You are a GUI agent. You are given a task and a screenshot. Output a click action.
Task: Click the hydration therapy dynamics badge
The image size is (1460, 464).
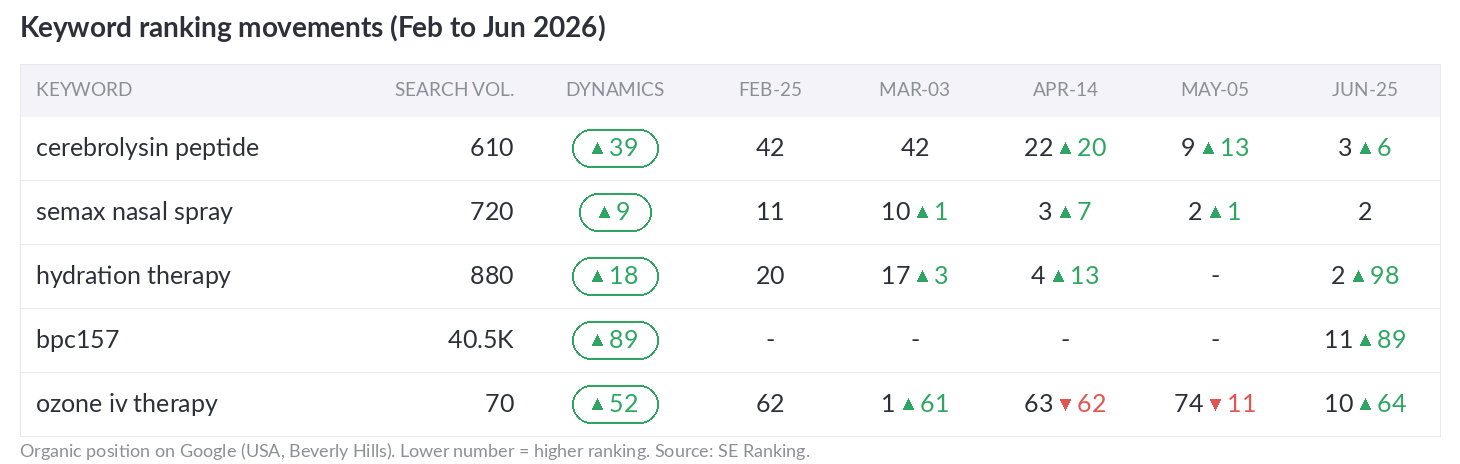(615, 276)
